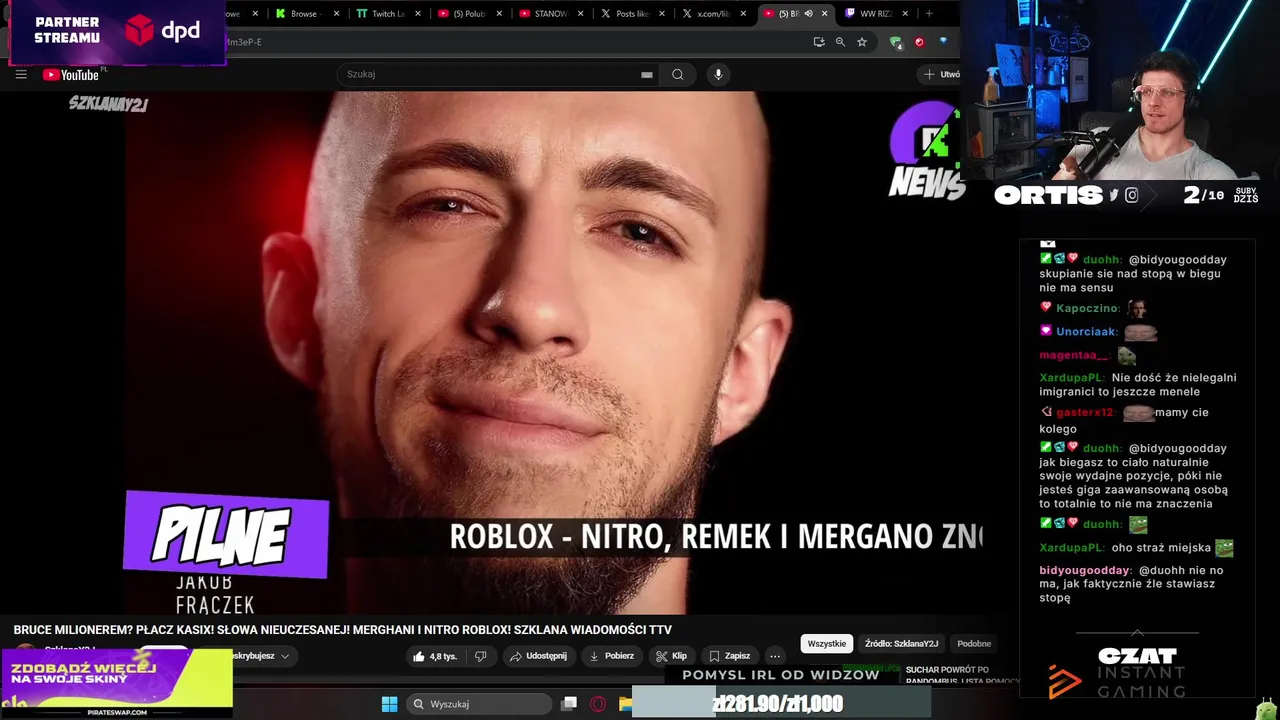The width and height of the screenshot is (1280, 720).
Task: Open Windows Start menu
Action: pyautogui.click(x=389, y=704)
